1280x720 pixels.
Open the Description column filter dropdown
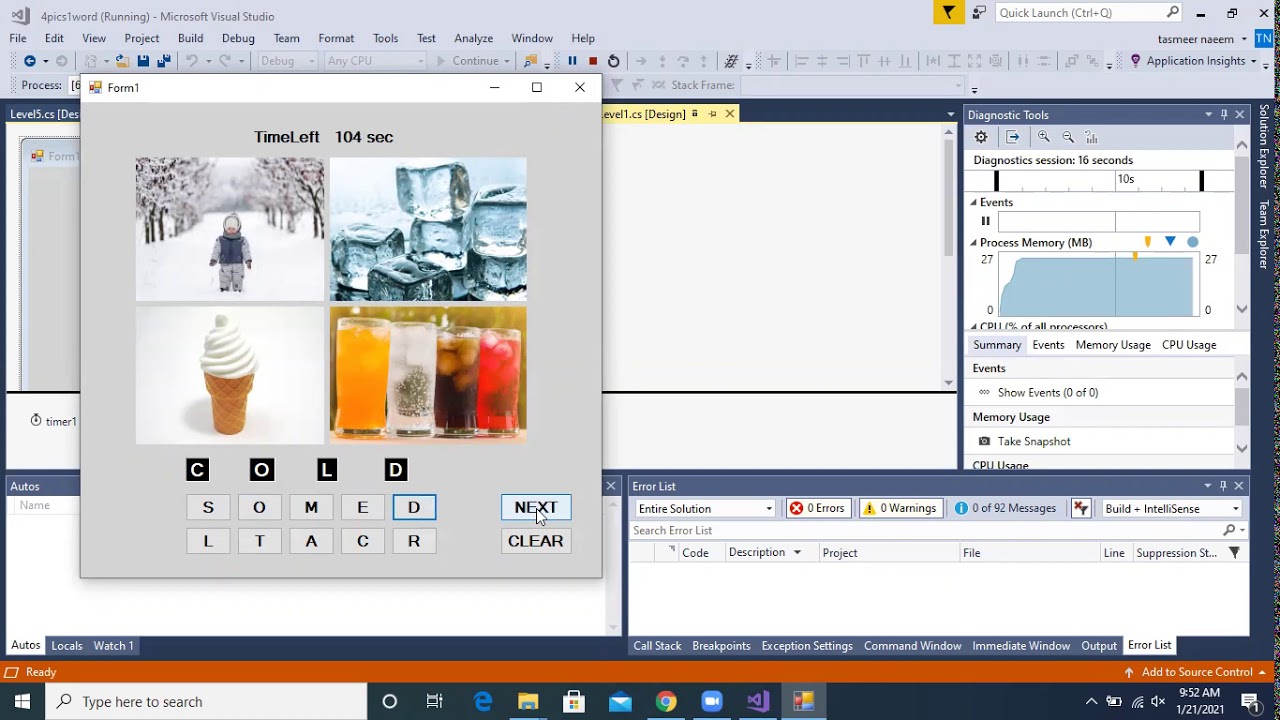(x=797, y=552)
